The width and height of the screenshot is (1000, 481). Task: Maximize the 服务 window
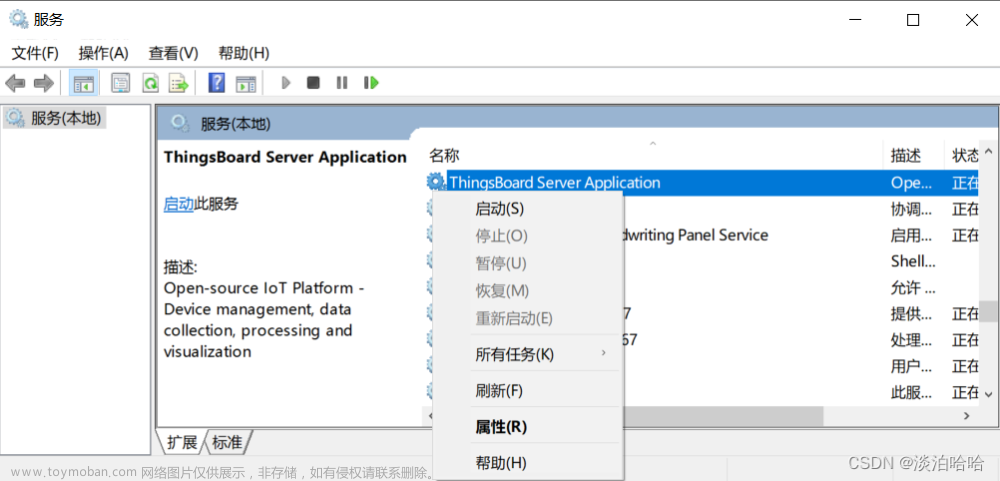click(913, 20)
